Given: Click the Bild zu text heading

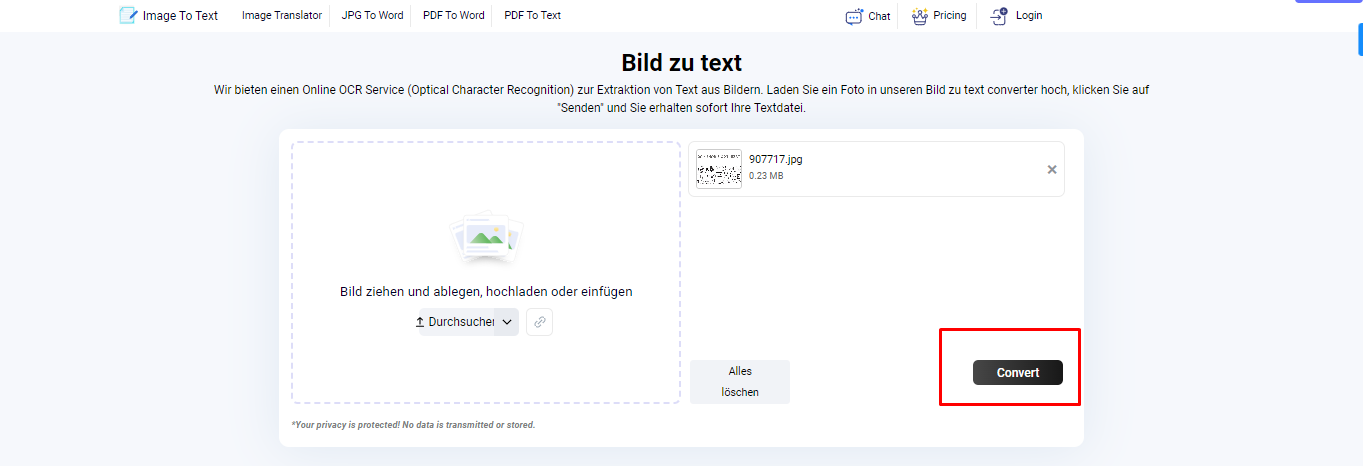Looking at the screenshot, I should click(681, 64).
